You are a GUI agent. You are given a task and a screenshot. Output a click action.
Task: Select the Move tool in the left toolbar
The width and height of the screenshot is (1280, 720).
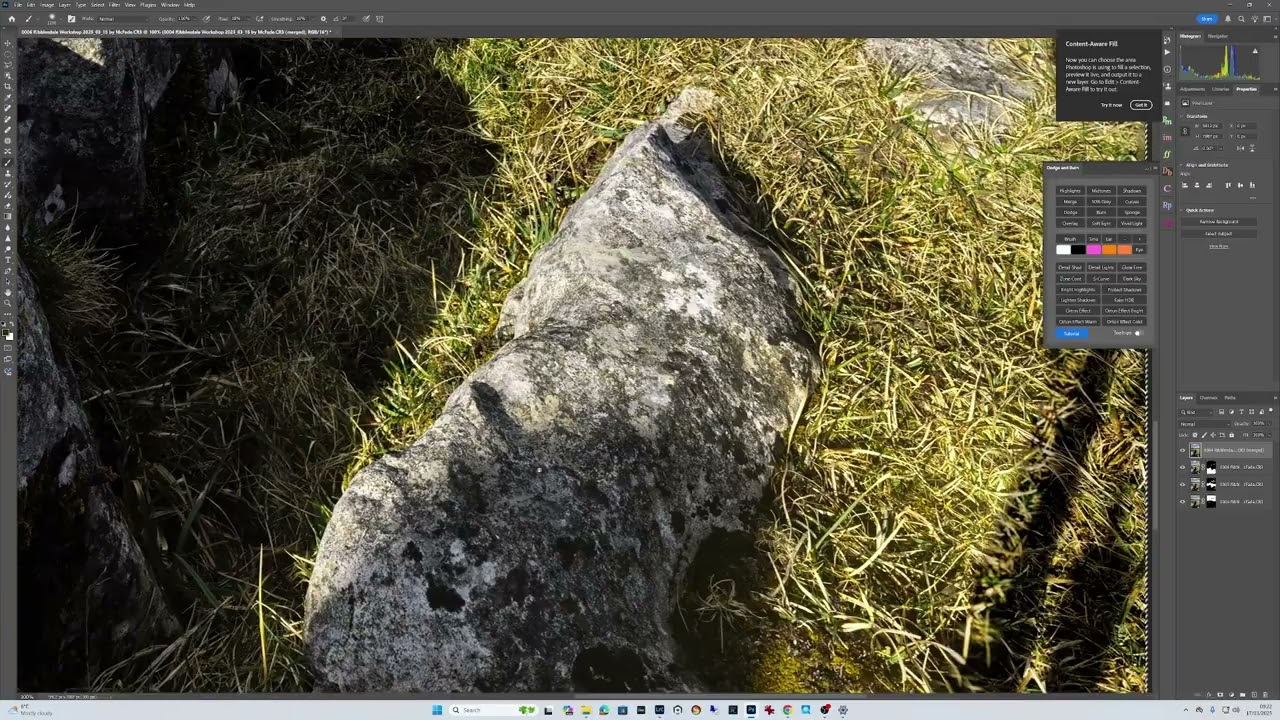[8, 43]
